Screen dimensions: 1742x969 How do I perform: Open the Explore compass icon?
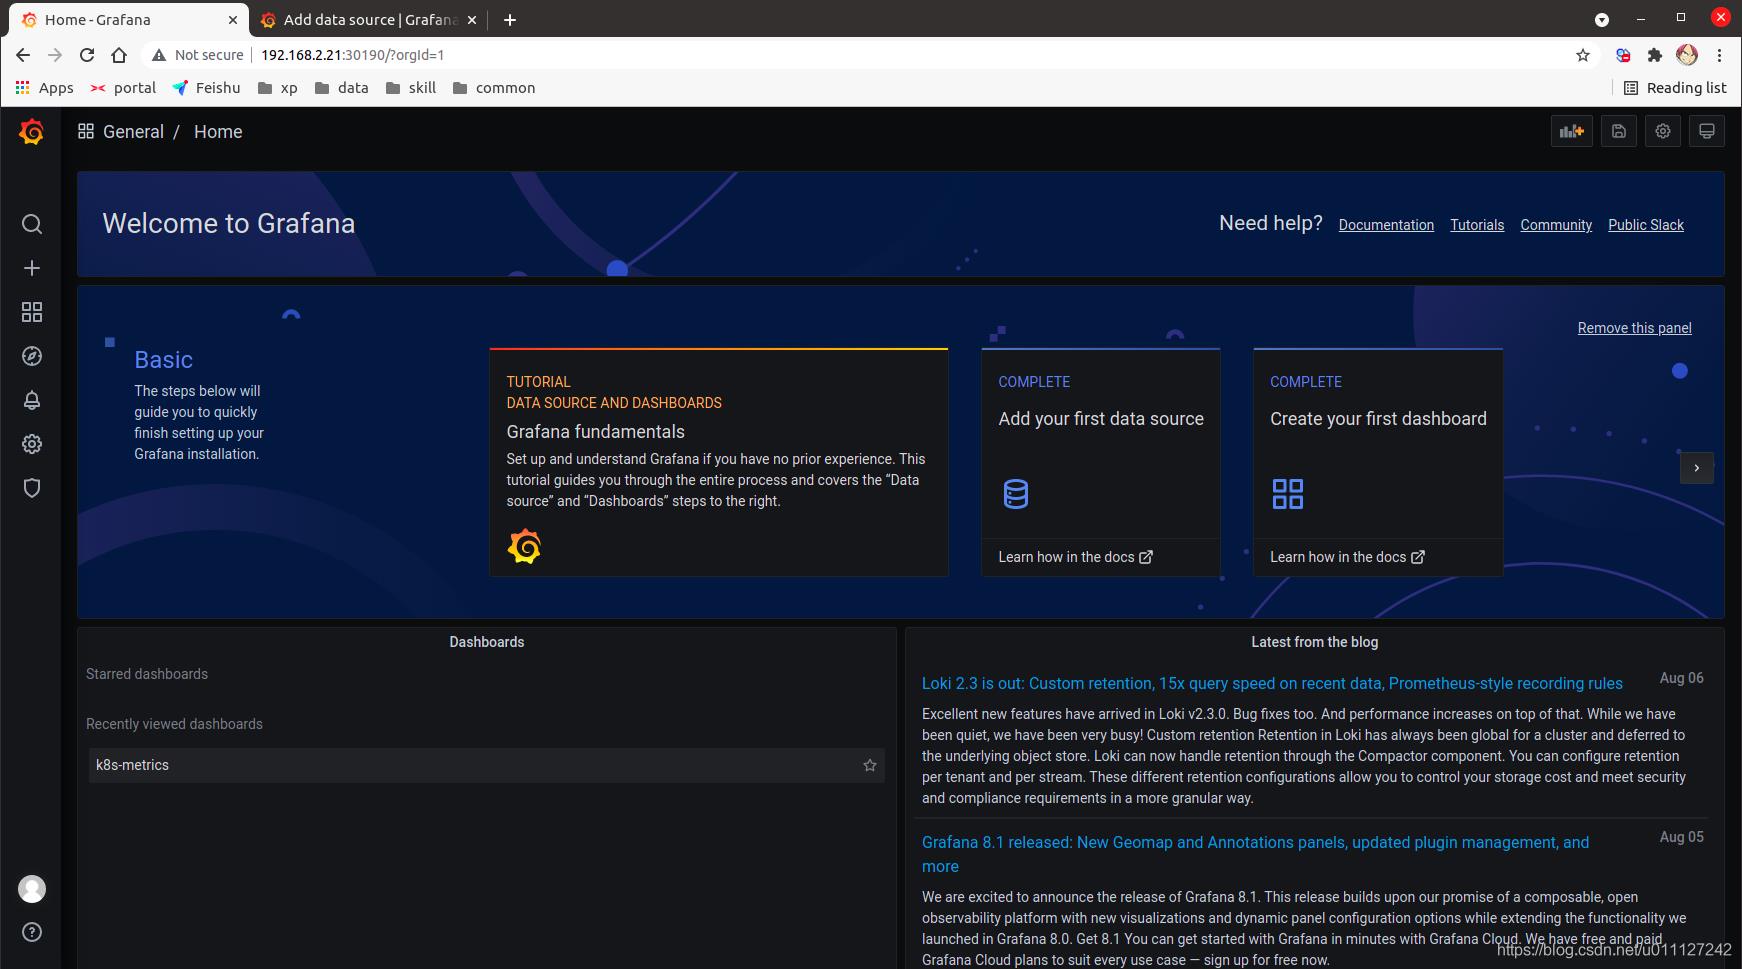coord(32,356)
